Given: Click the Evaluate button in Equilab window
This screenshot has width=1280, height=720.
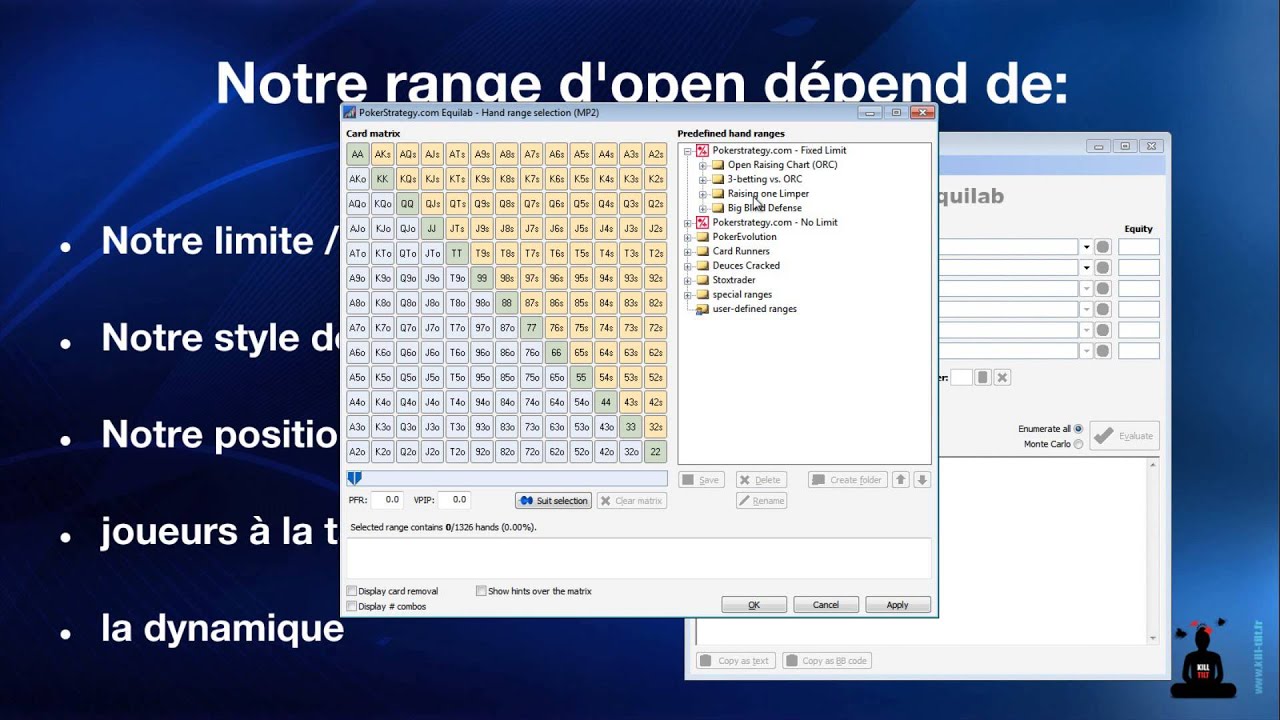Looking at the screenshot, I should coord(1124,436).
